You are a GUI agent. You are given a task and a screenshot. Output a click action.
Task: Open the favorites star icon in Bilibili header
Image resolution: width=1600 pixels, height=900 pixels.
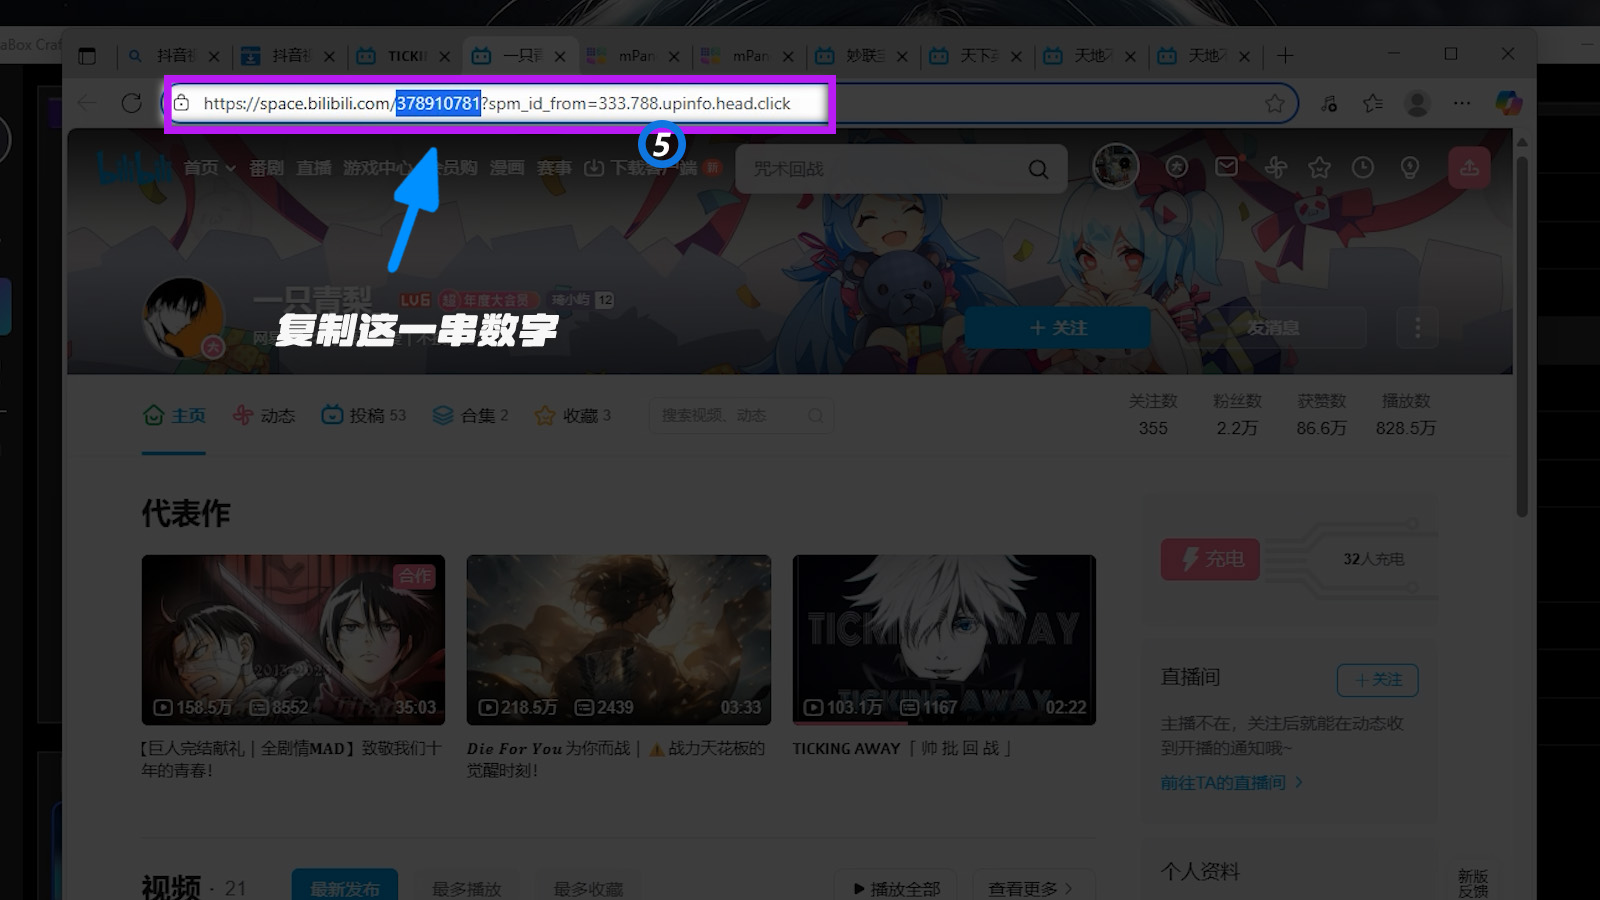point(1320,167)
